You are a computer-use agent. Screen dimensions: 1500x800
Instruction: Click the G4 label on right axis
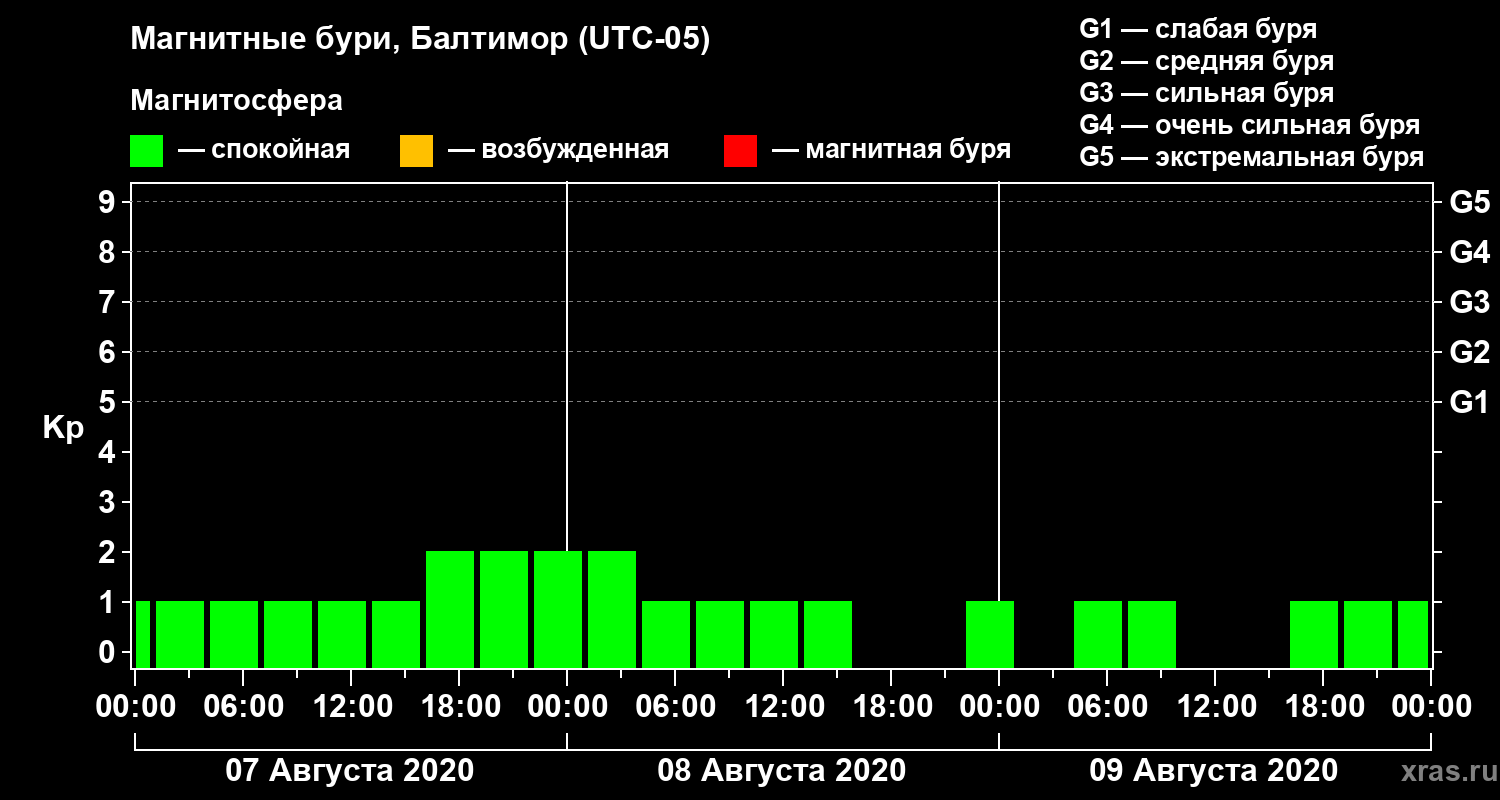point(1469,252)
